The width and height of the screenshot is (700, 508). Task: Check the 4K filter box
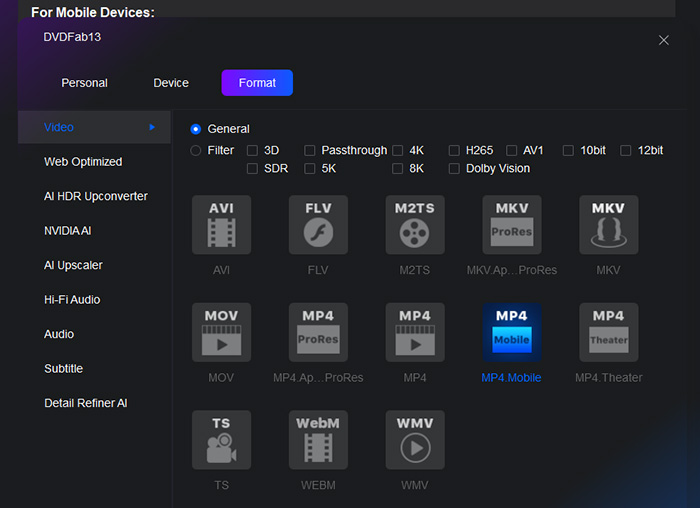click(x=397, y=150)
